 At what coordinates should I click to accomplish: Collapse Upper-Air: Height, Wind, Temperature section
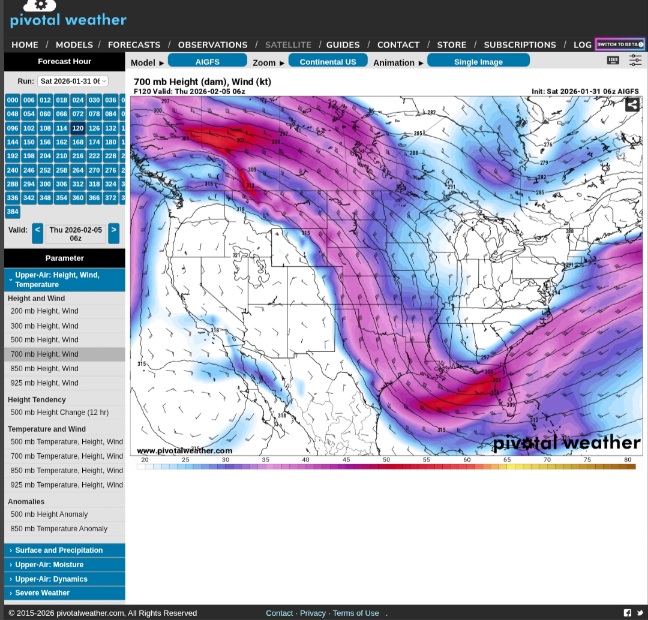pyautogui.click(x=64, y=279)
